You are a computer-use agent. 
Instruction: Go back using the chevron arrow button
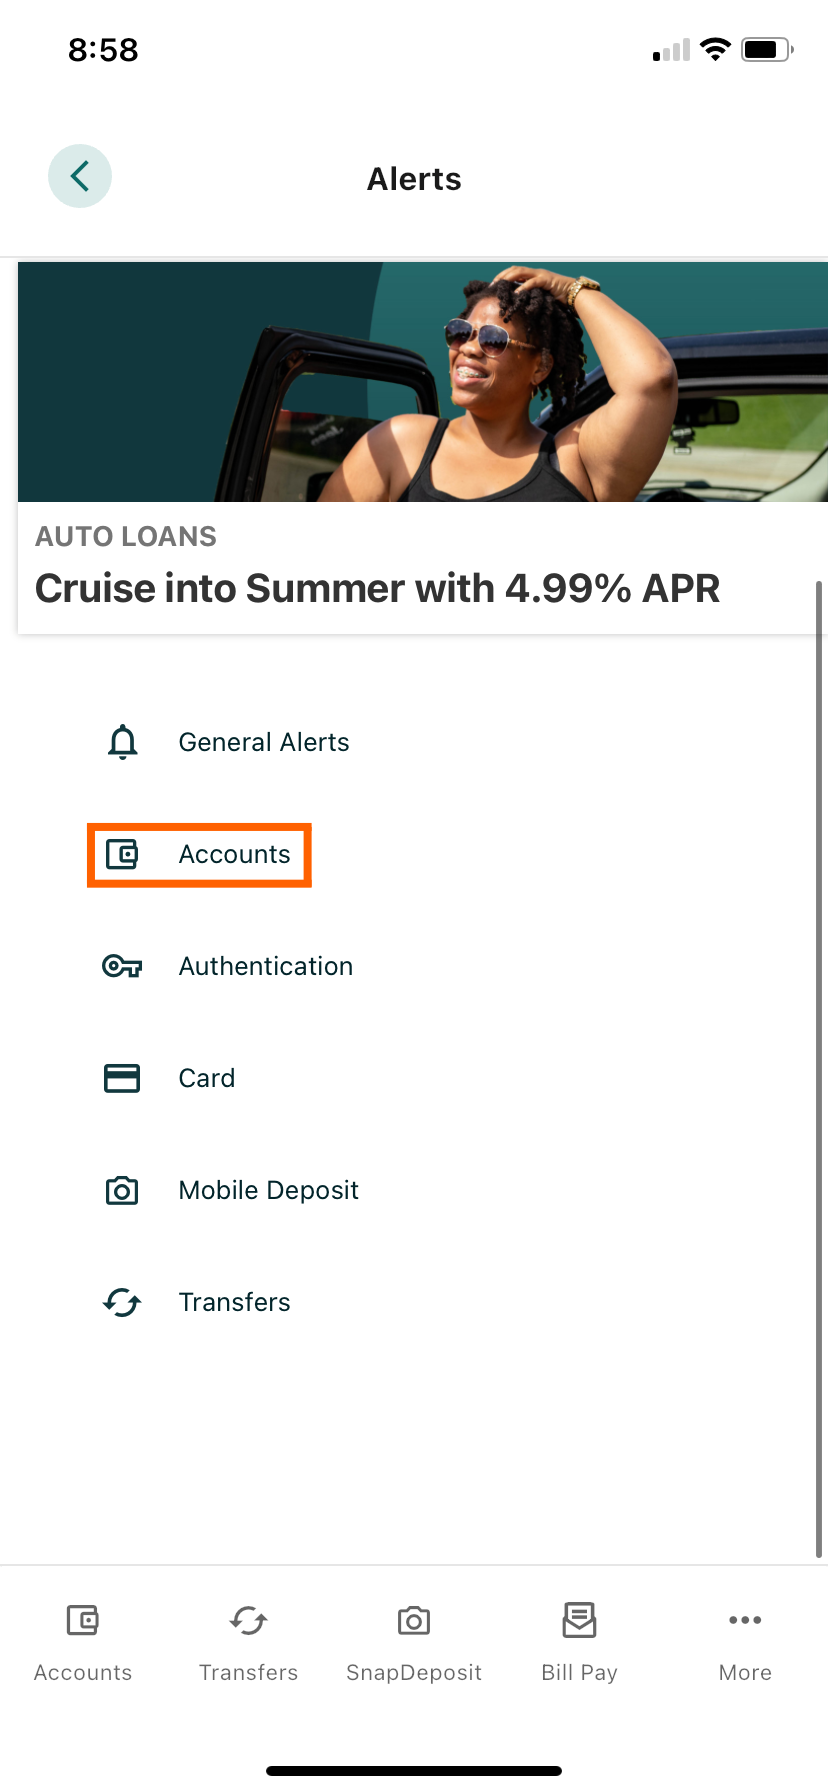[80, 176]
